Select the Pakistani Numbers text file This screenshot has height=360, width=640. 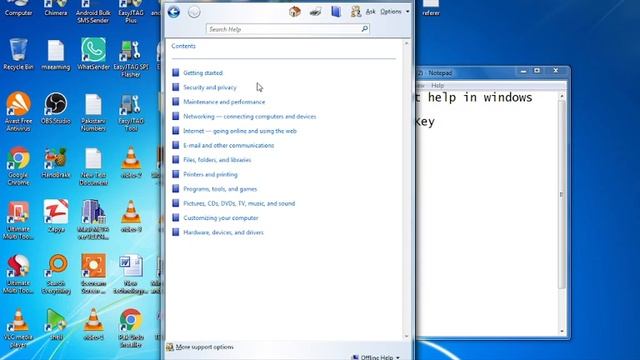tap(93, 112)
